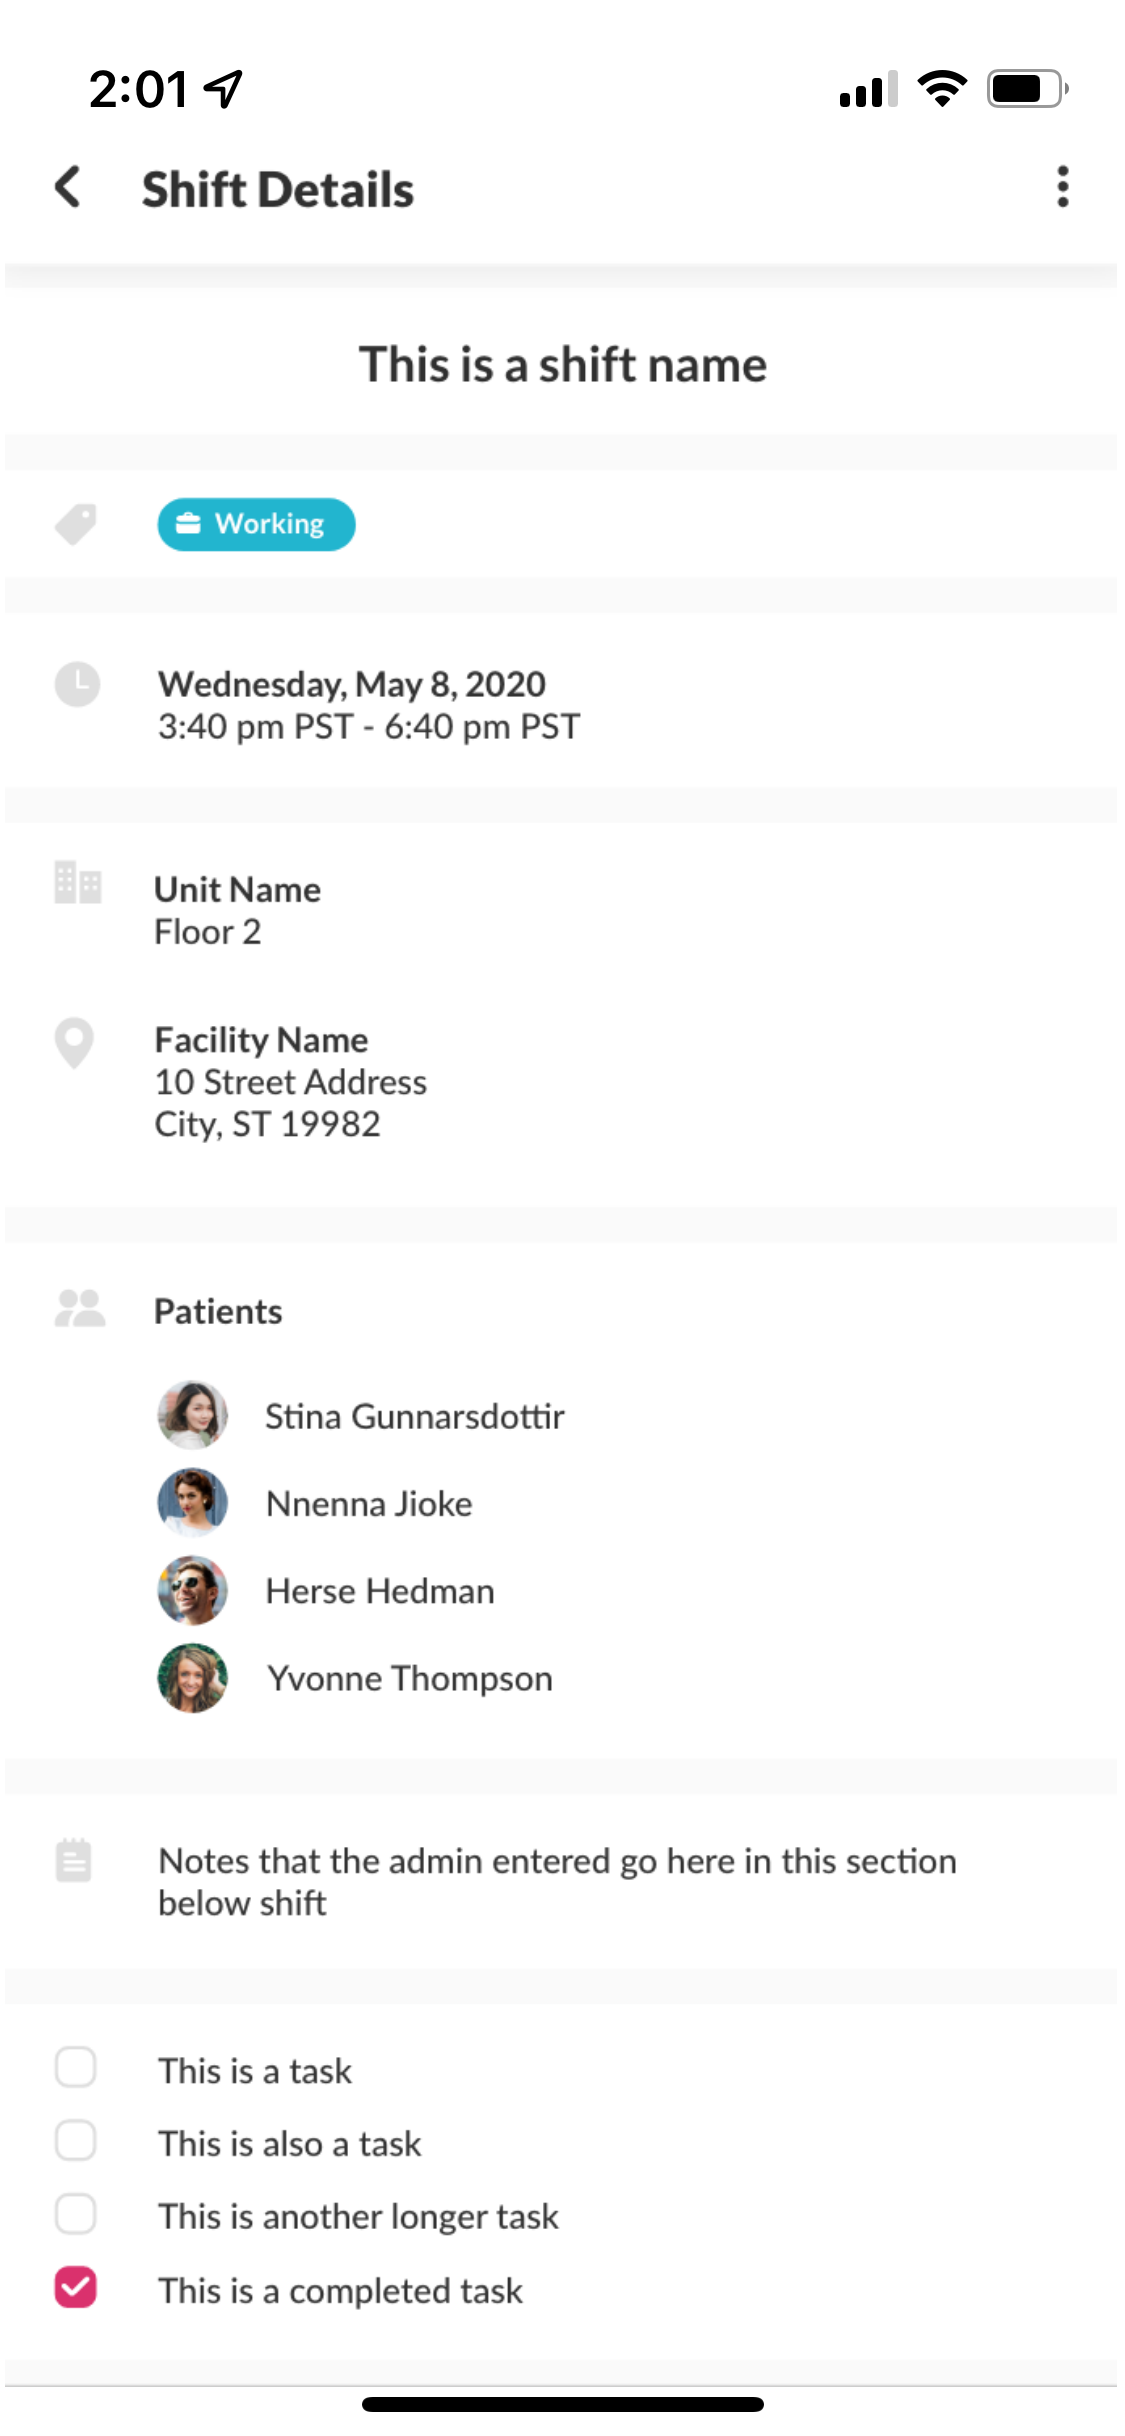The image size is (1125, 2436).
Task: Select patient name Herse Hedman
Action: tap(380, 1591)
